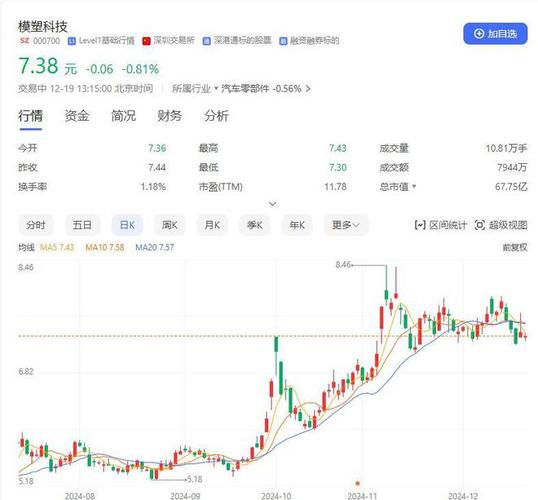Click the stock code 000700

pos(46,41)
